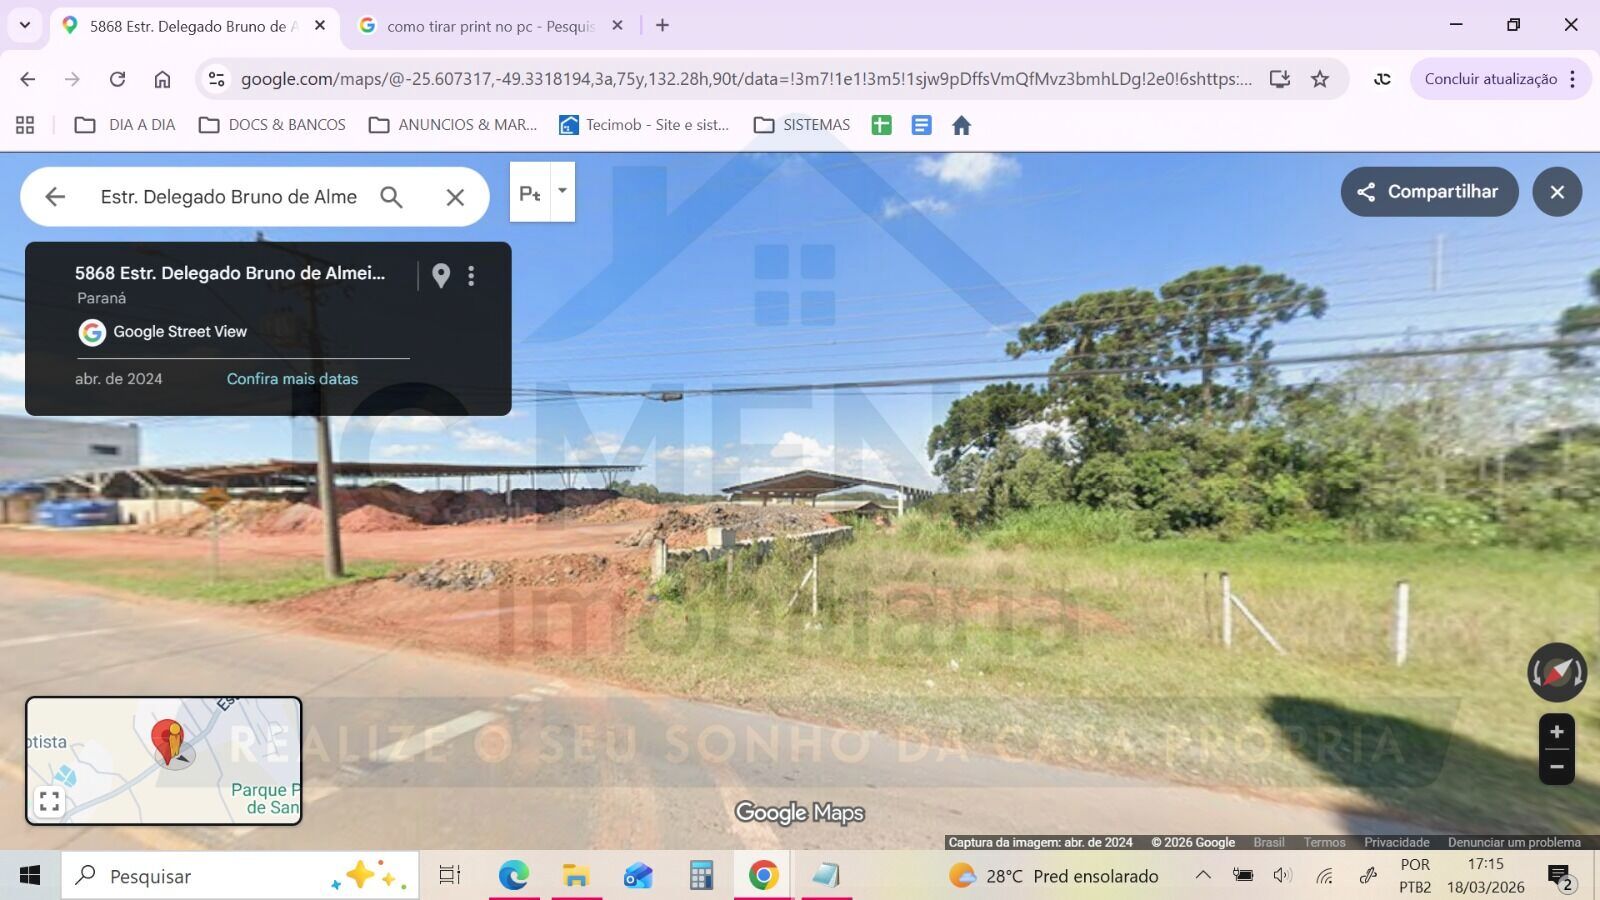
Task: Click the location pin icon in the info card
Action: coord(441,275)
